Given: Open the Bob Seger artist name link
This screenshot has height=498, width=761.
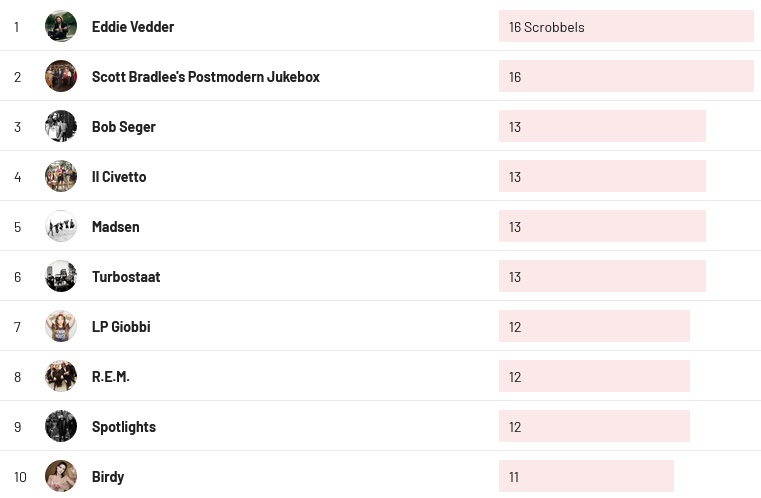Looking at the screenshot, I should click(x=124, y=127).
